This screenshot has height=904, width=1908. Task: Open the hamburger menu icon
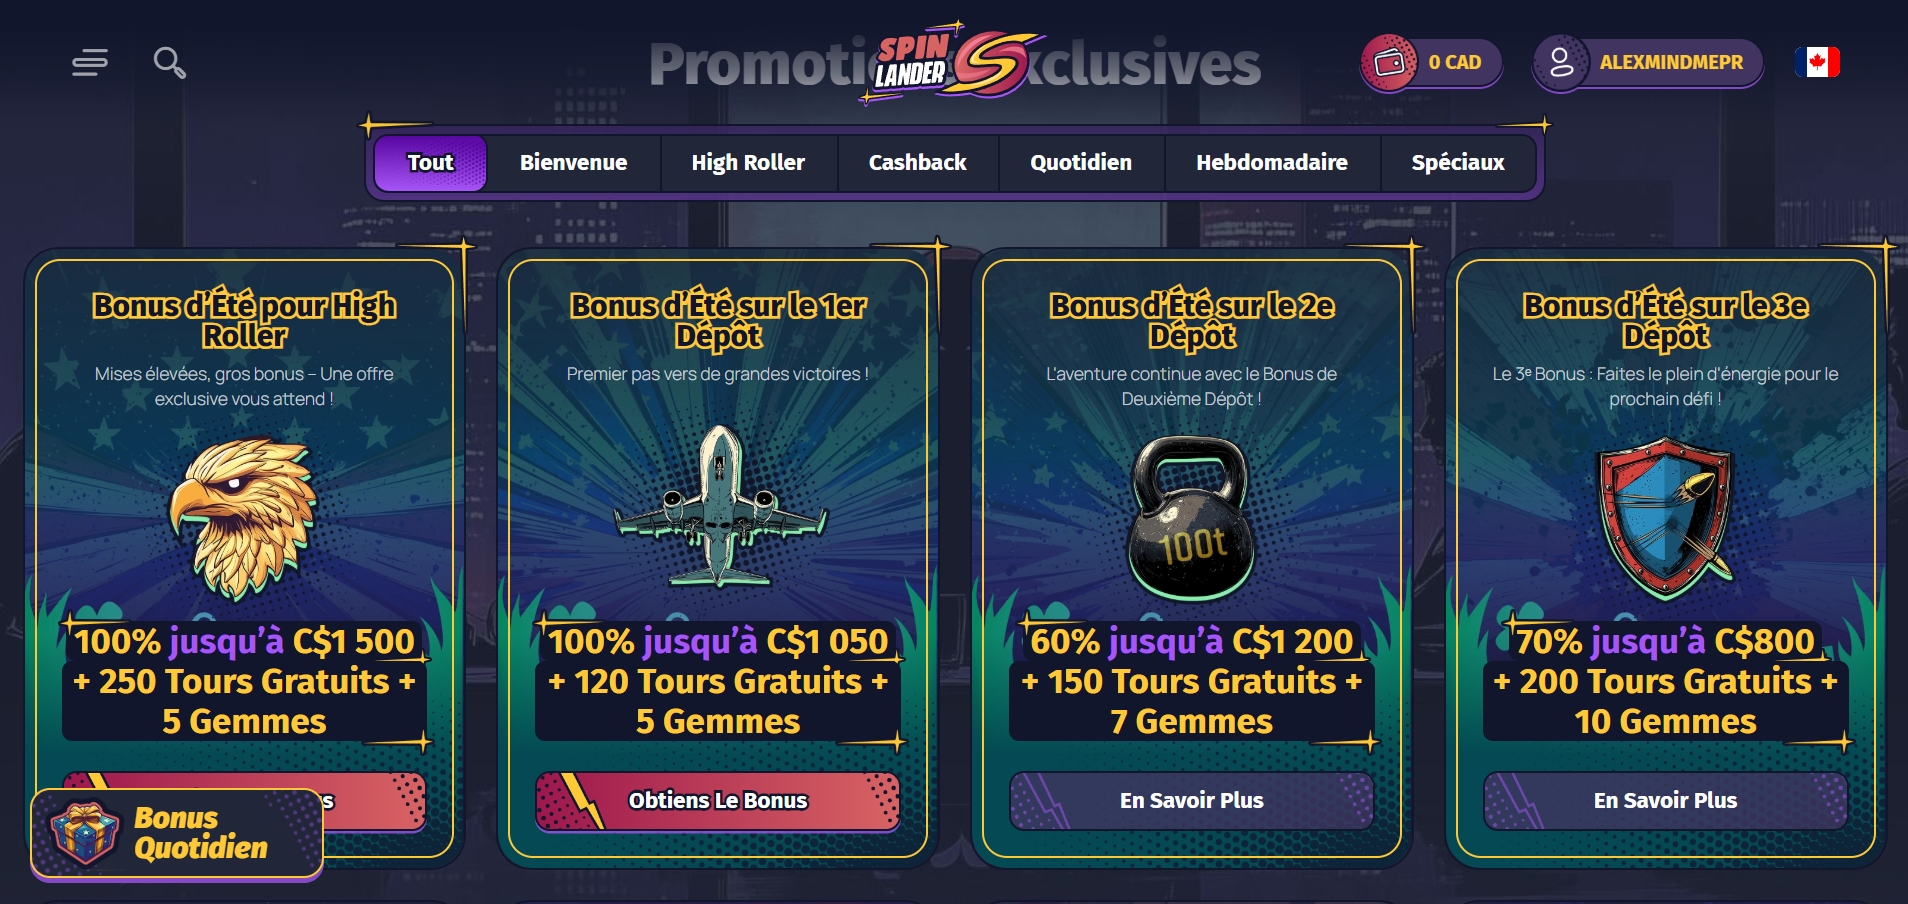pos(90,63)
